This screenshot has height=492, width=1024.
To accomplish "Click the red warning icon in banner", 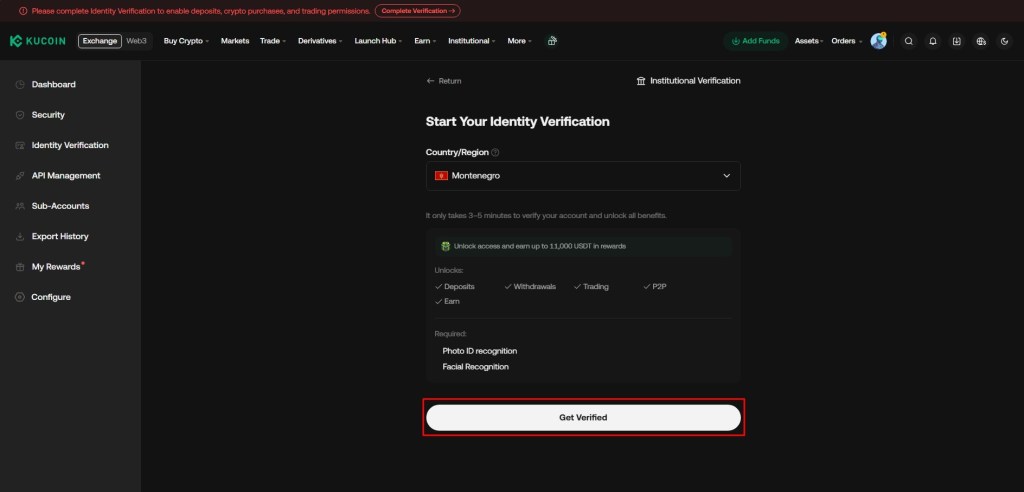I will 24,11.
